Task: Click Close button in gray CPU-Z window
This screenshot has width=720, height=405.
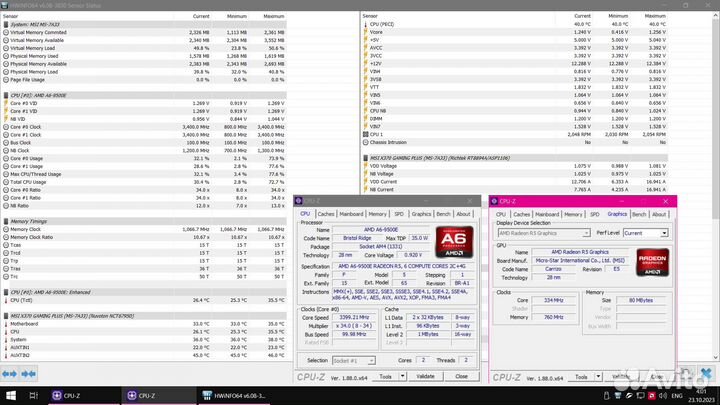Action: point(461,376)
